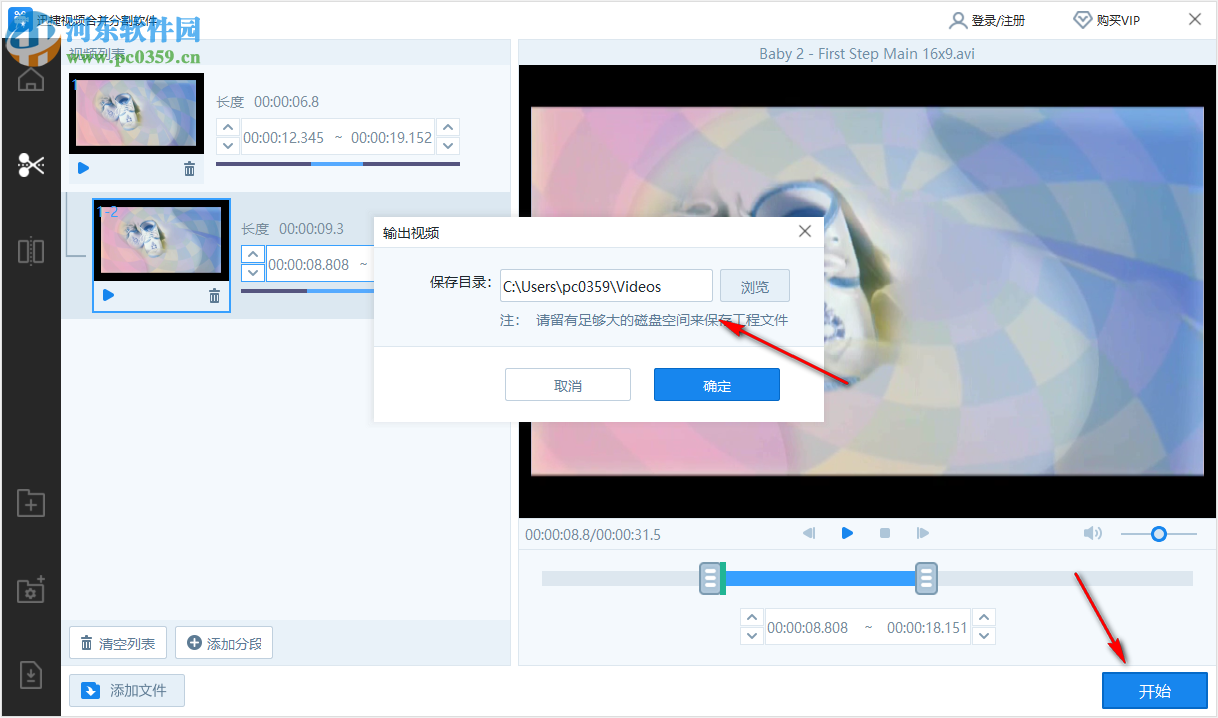Click the 00:00:18.151 end time field
The width and height of the screenshot is (1218, 718).
(927, 628)
